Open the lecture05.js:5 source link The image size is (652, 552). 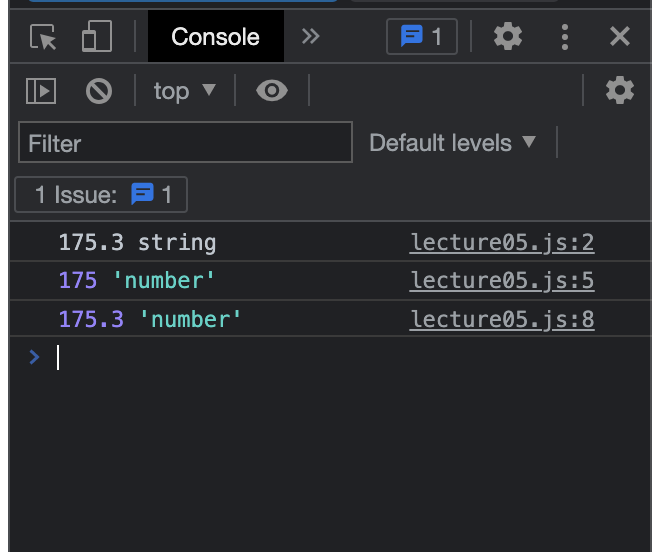coord(502,281)
